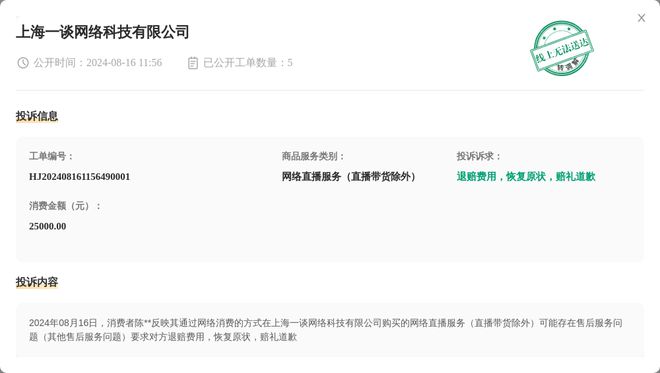The width and height of the screenshot is (660, 373).
Task: Click green text 退赔费用，恢复原状，赔礼道歉
Action: click(526, 176)
